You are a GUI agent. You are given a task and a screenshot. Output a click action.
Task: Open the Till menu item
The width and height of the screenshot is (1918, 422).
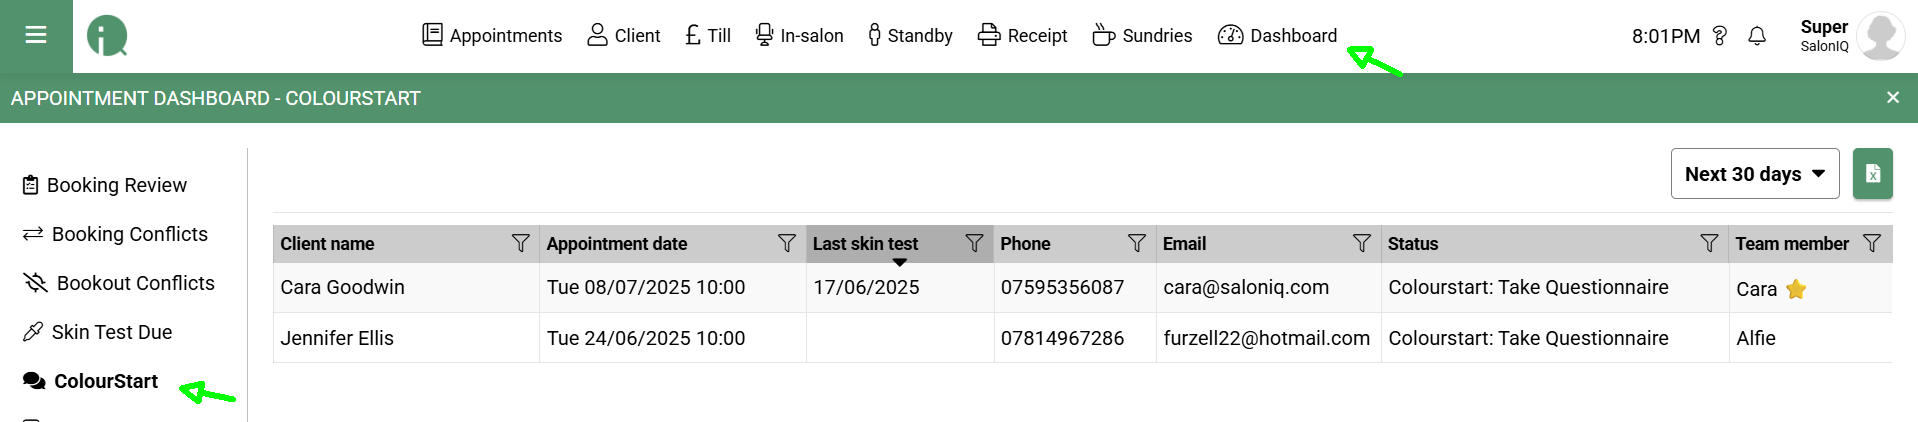click(708, 36)
